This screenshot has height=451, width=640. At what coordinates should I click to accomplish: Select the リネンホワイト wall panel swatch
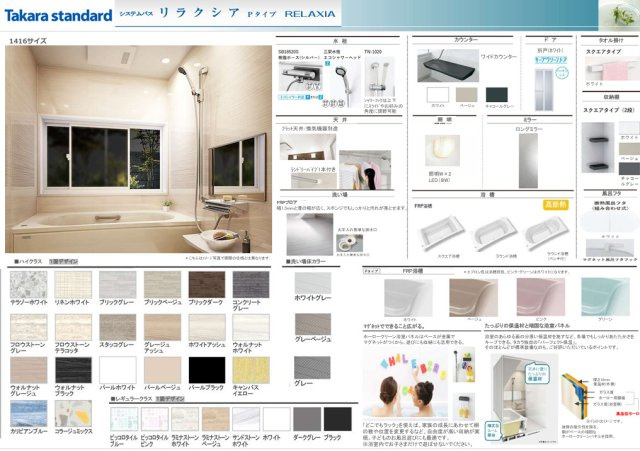click(x=73, y=285)
